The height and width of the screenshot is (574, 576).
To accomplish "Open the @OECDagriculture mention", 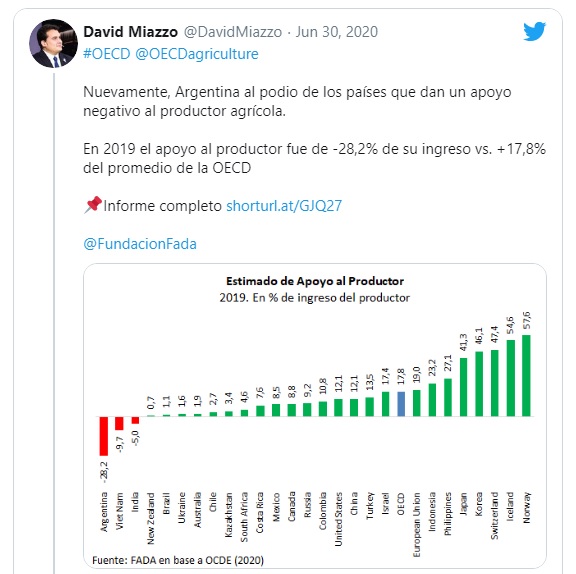I will click(x=197, y=54).
